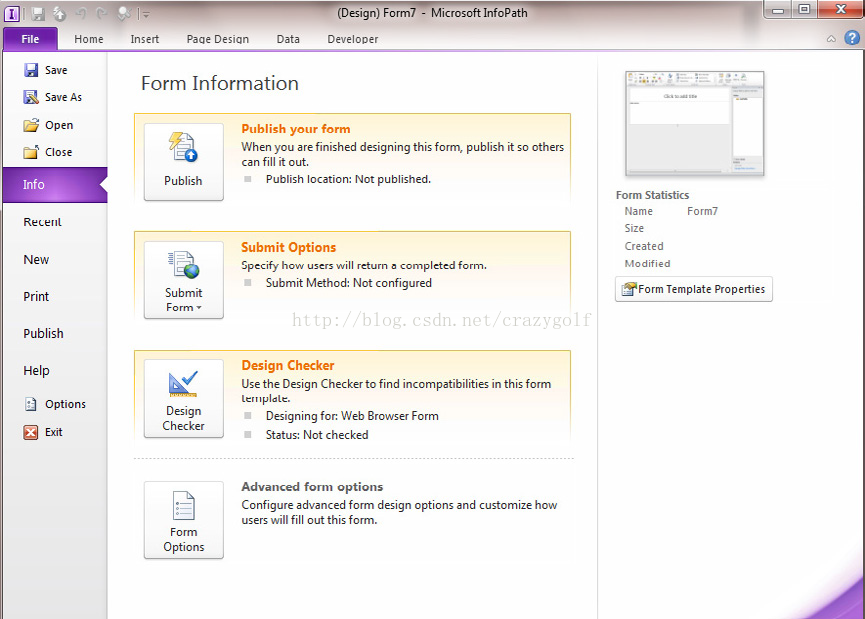Collapse the ribbon with the chevron arrow
This screenshot has width=865, height=619.
[x=831, y=39]
